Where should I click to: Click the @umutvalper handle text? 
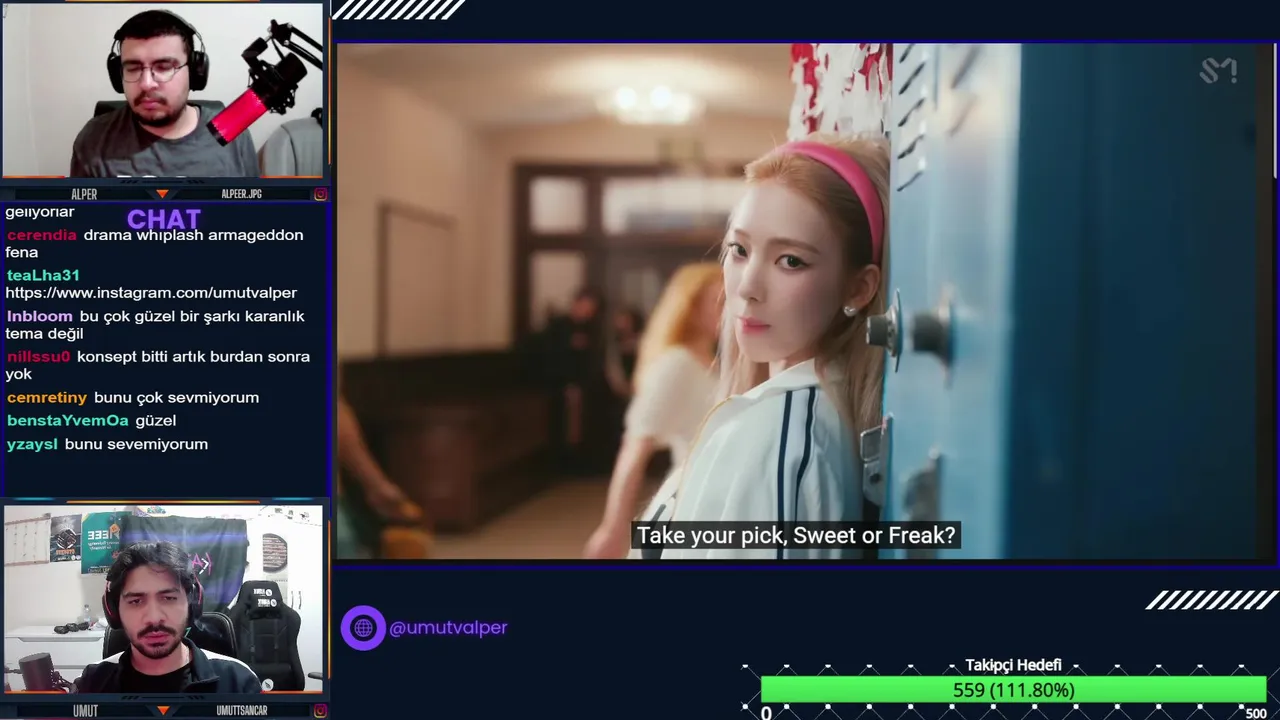448,628
